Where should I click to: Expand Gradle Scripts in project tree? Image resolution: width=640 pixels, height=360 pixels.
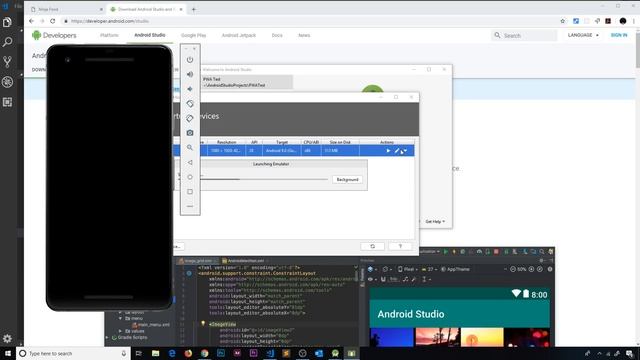tap(108, 338)
